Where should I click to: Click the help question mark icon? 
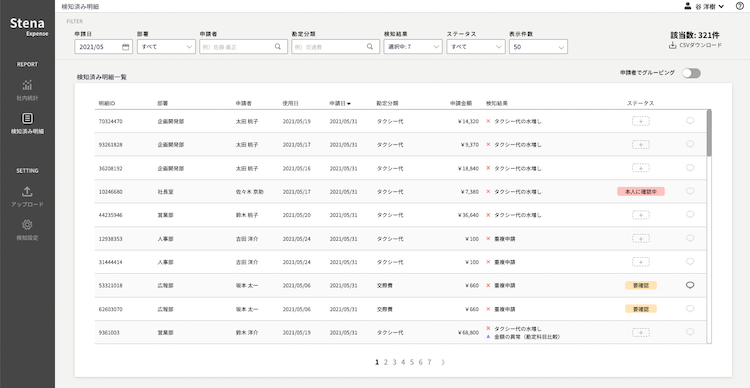[x=739, y=6]
